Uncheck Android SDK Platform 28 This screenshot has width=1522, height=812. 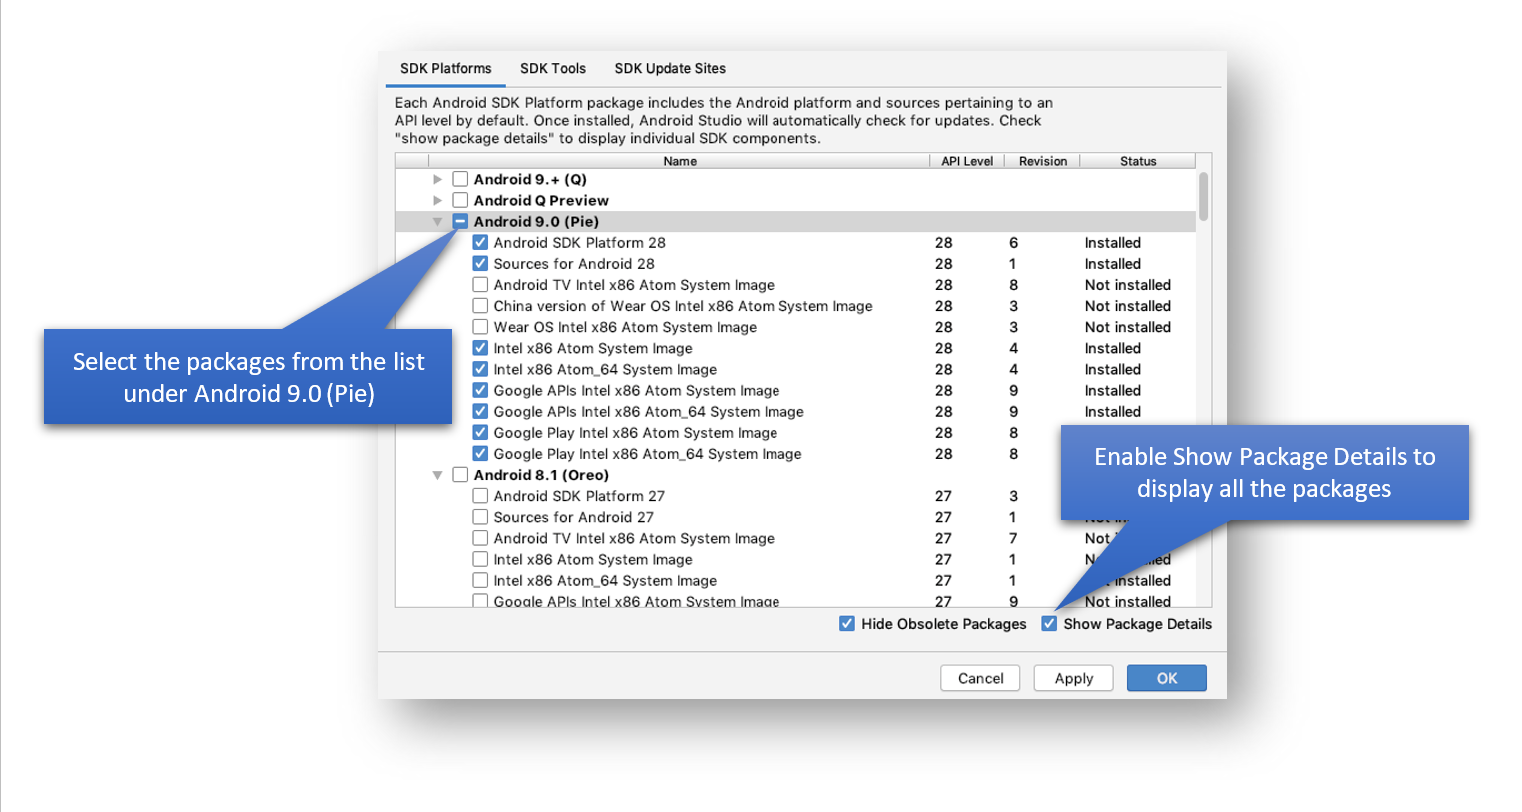point(480,243)
